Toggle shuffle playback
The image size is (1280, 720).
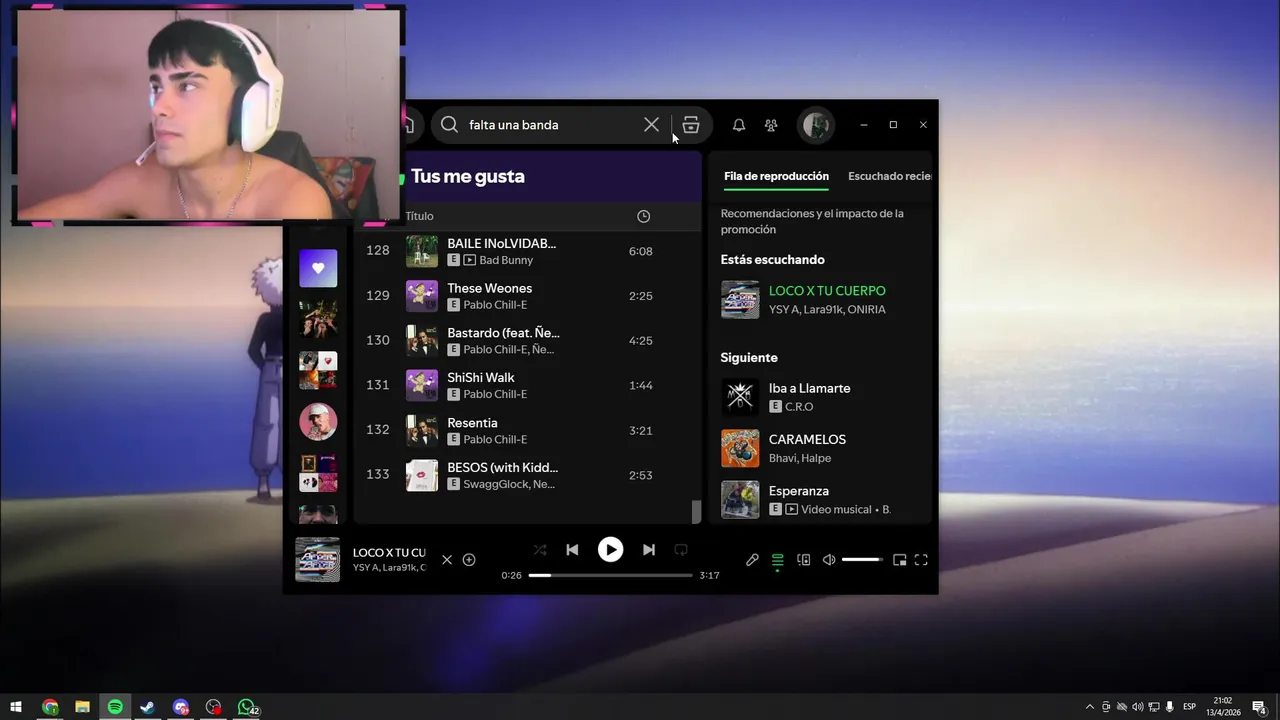(540, 550)
